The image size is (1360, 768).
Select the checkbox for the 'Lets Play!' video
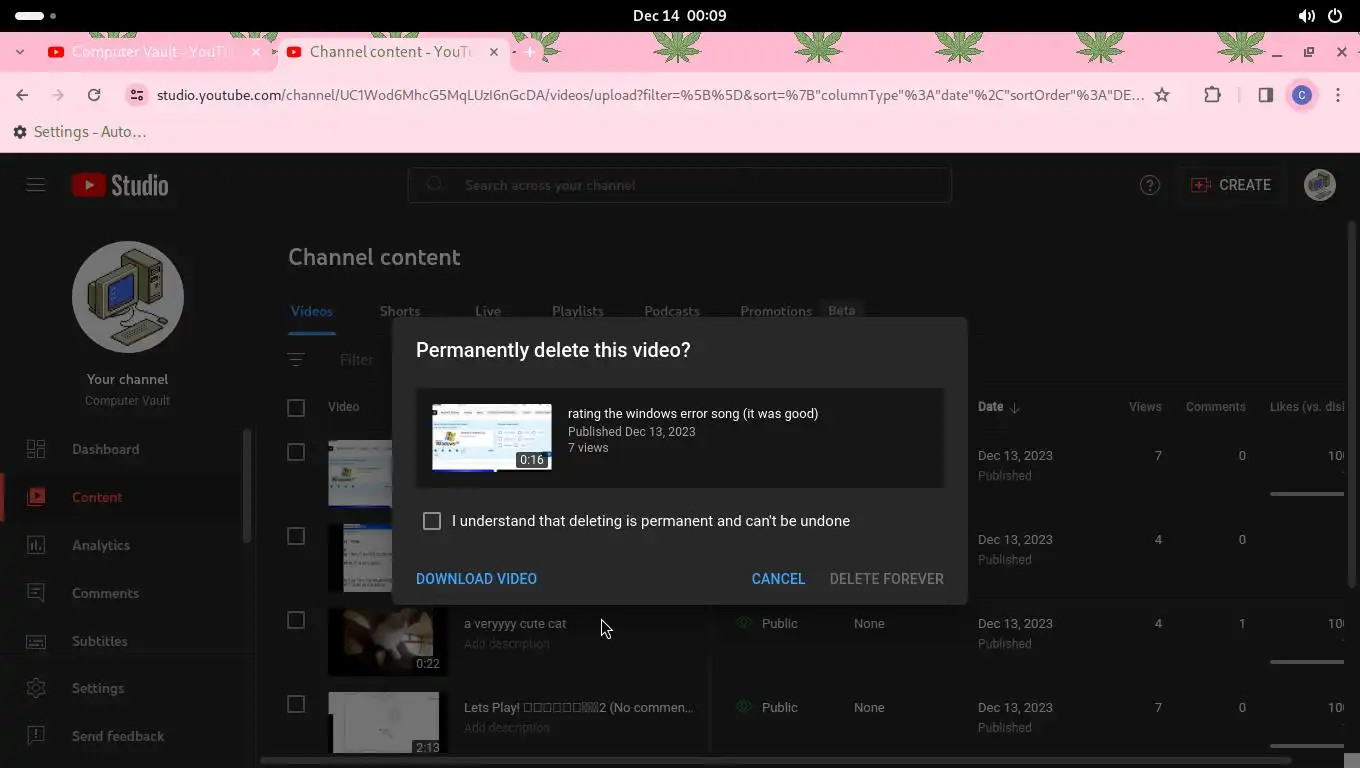click(296, 704)
